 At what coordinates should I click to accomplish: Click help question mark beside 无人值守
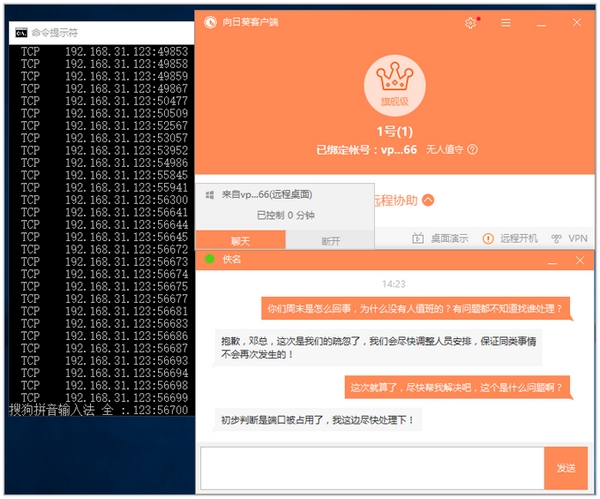(x=473, y=150)
